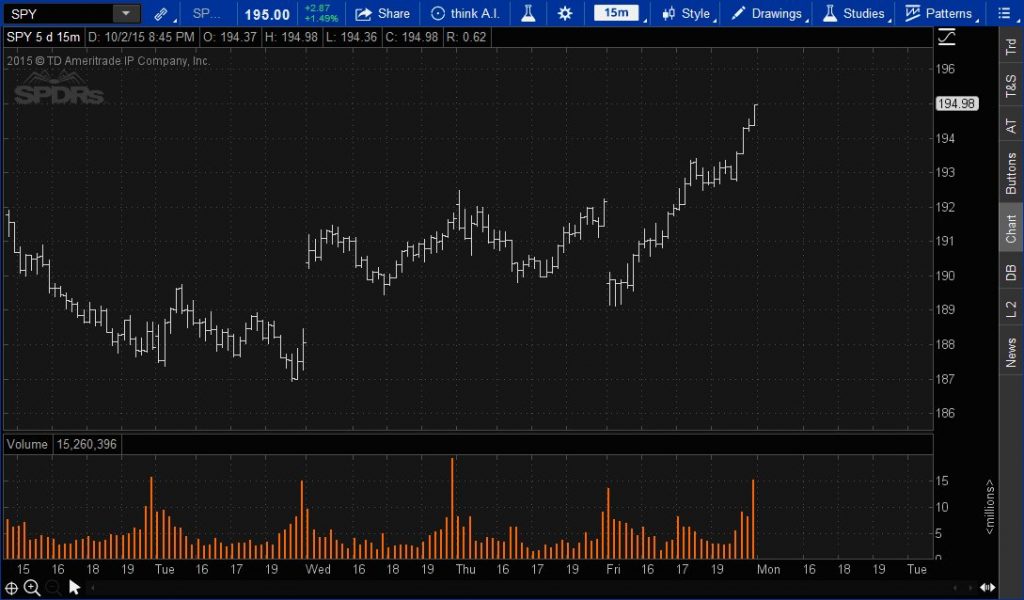This screenshot has height=600, width=1024.
Task: Zoom out using the dimmed magnifier minus icon
Action: (54, 588)
